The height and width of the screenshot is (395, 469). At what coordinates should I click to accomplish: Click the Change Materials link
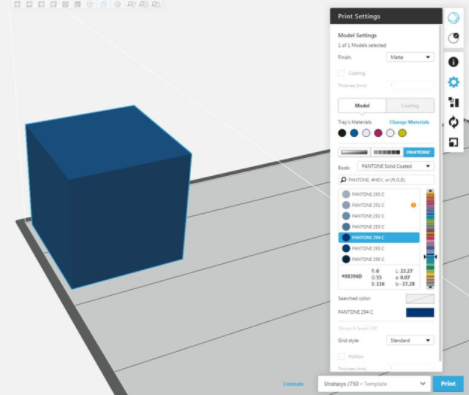pos(409,122)
